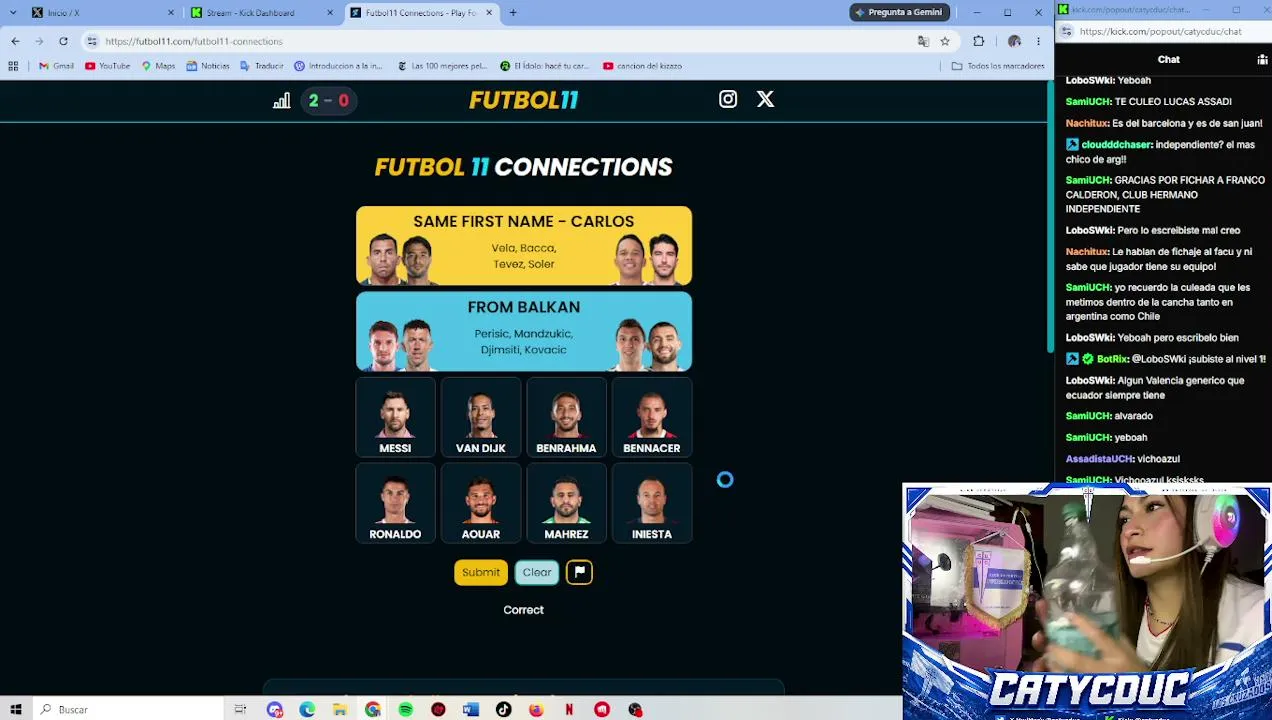Reload the Futbol11 page
Screen dimensions: 1272x720
pyautogui.click(x=63, y=41)
